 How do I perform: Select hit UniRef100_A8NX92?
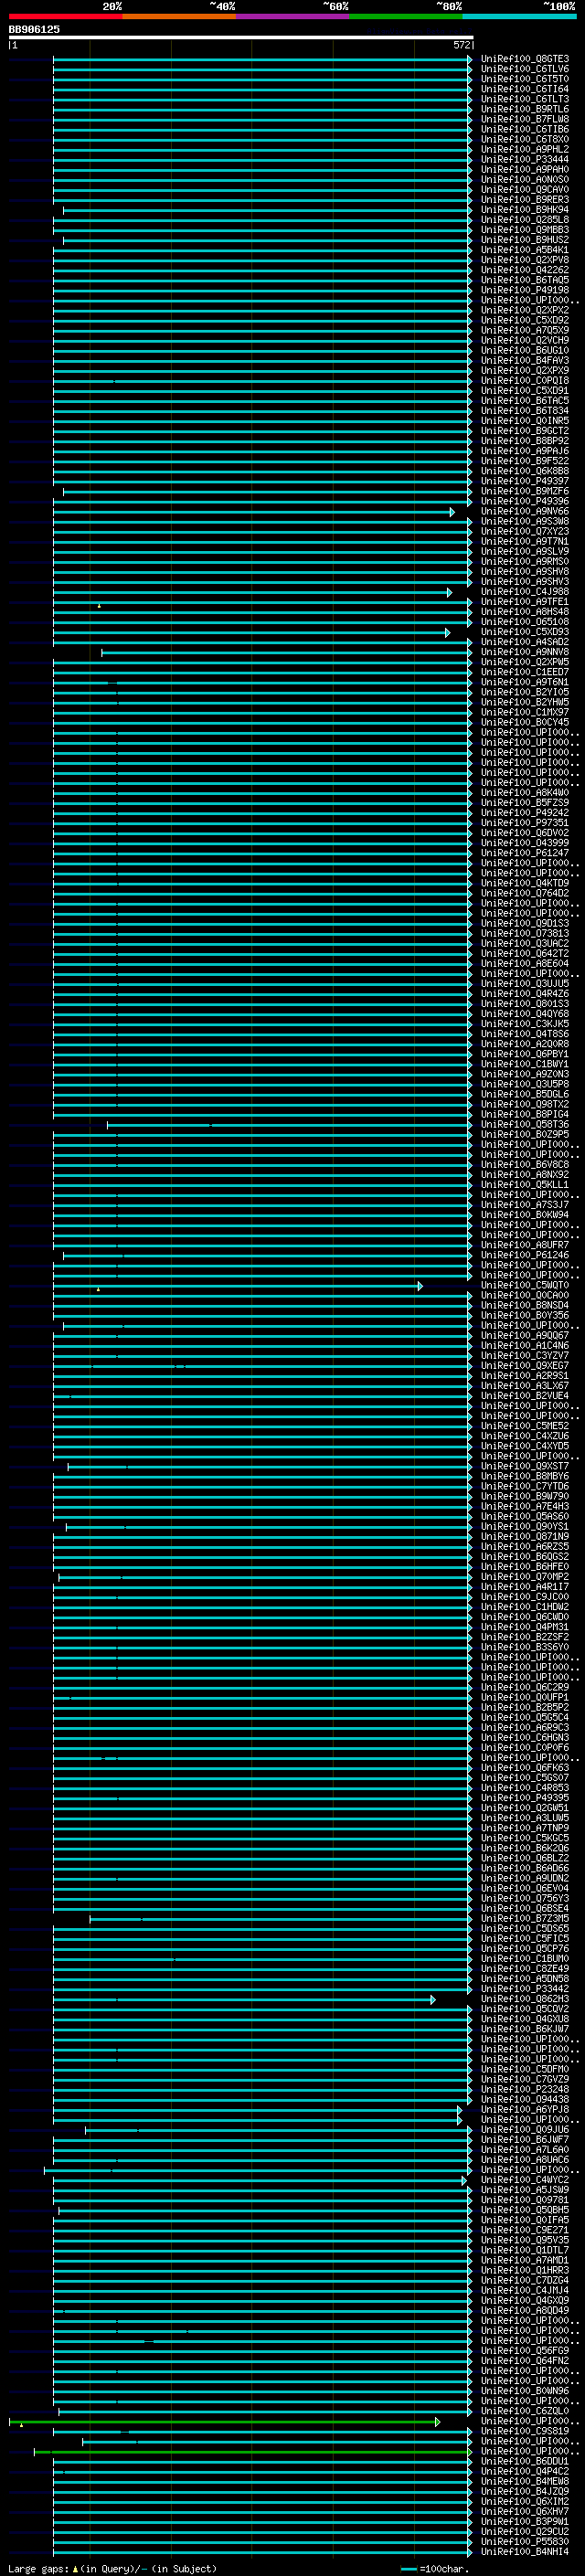point(525,1175)
